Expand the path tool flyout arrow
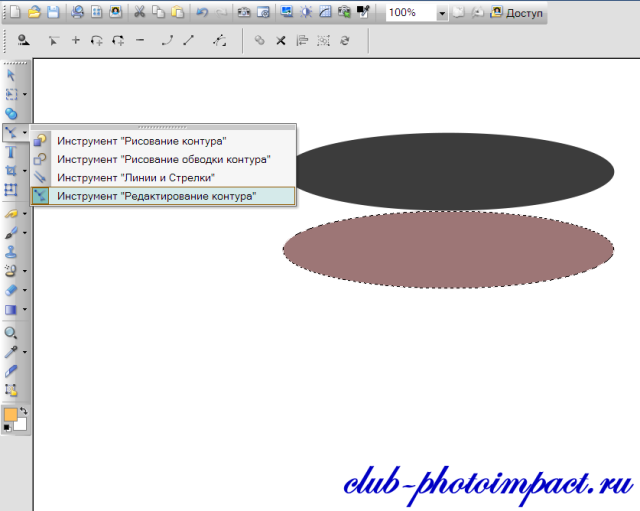Screen dimensions: 640x511 point(25,132)
